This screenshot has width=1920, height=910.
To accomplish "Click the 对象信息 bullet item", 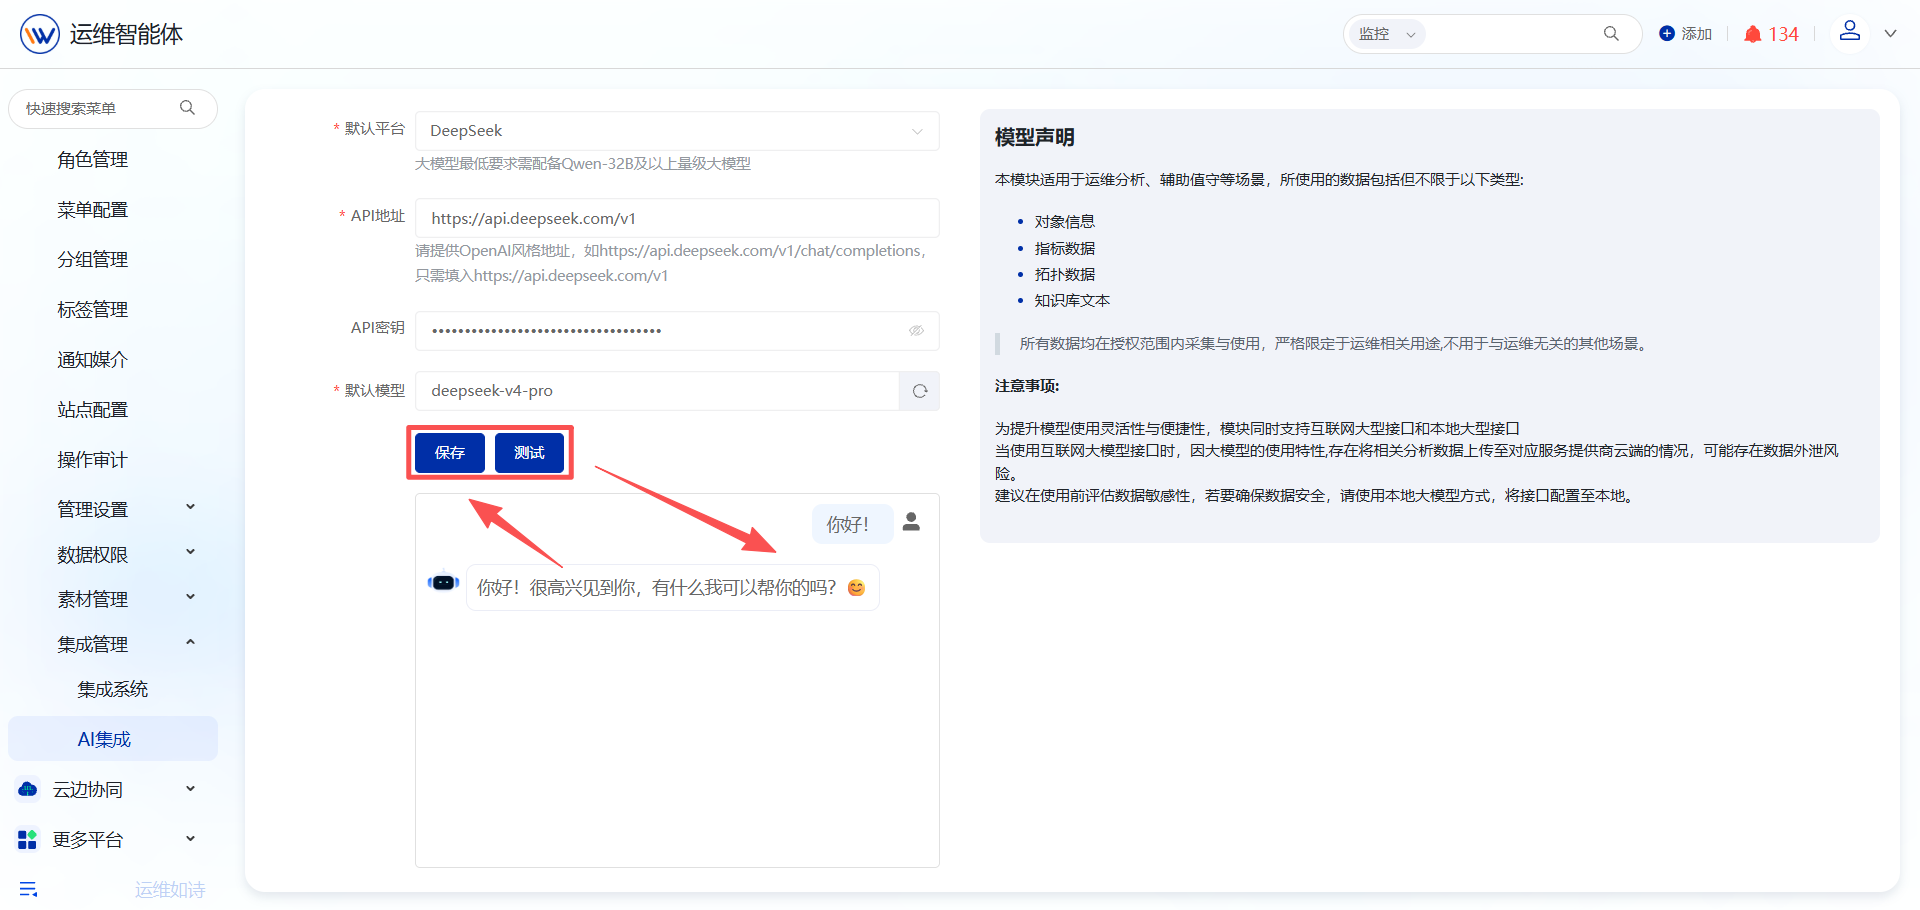I will point(1065,222).
